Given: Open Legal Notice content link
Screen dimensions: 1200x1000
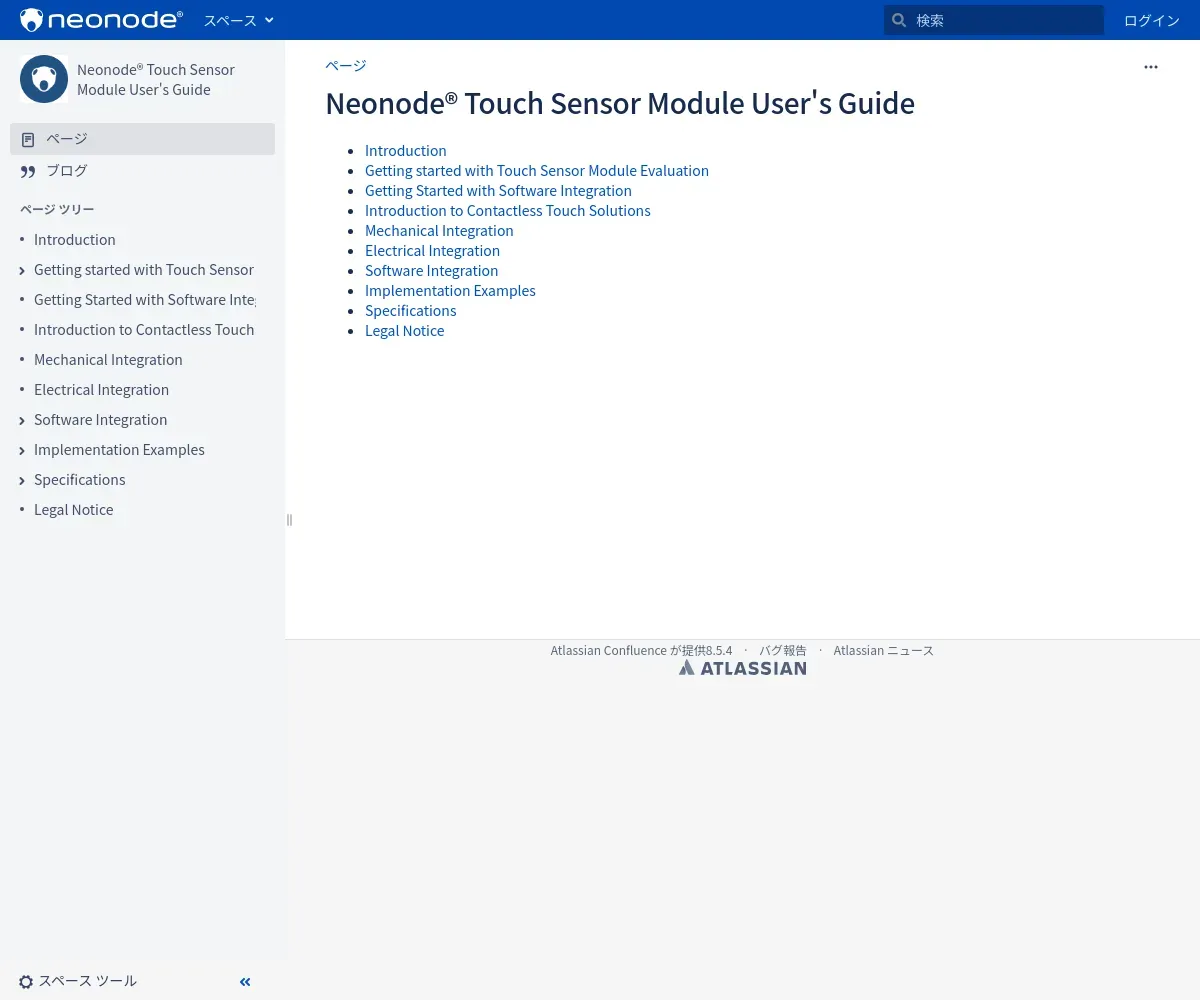Looking at the screenshot, I should point(404,330).
